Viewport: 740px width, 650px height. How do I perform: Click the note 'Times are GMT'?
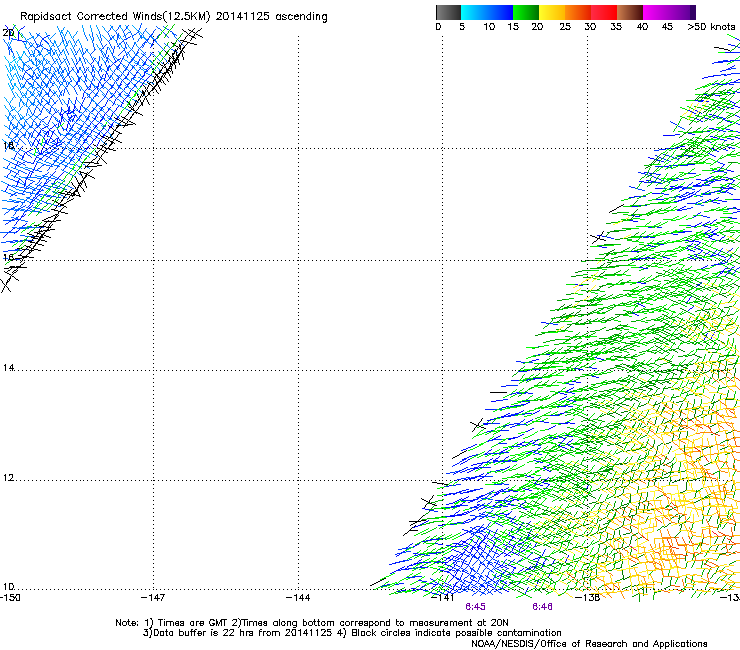click(193, 623)
